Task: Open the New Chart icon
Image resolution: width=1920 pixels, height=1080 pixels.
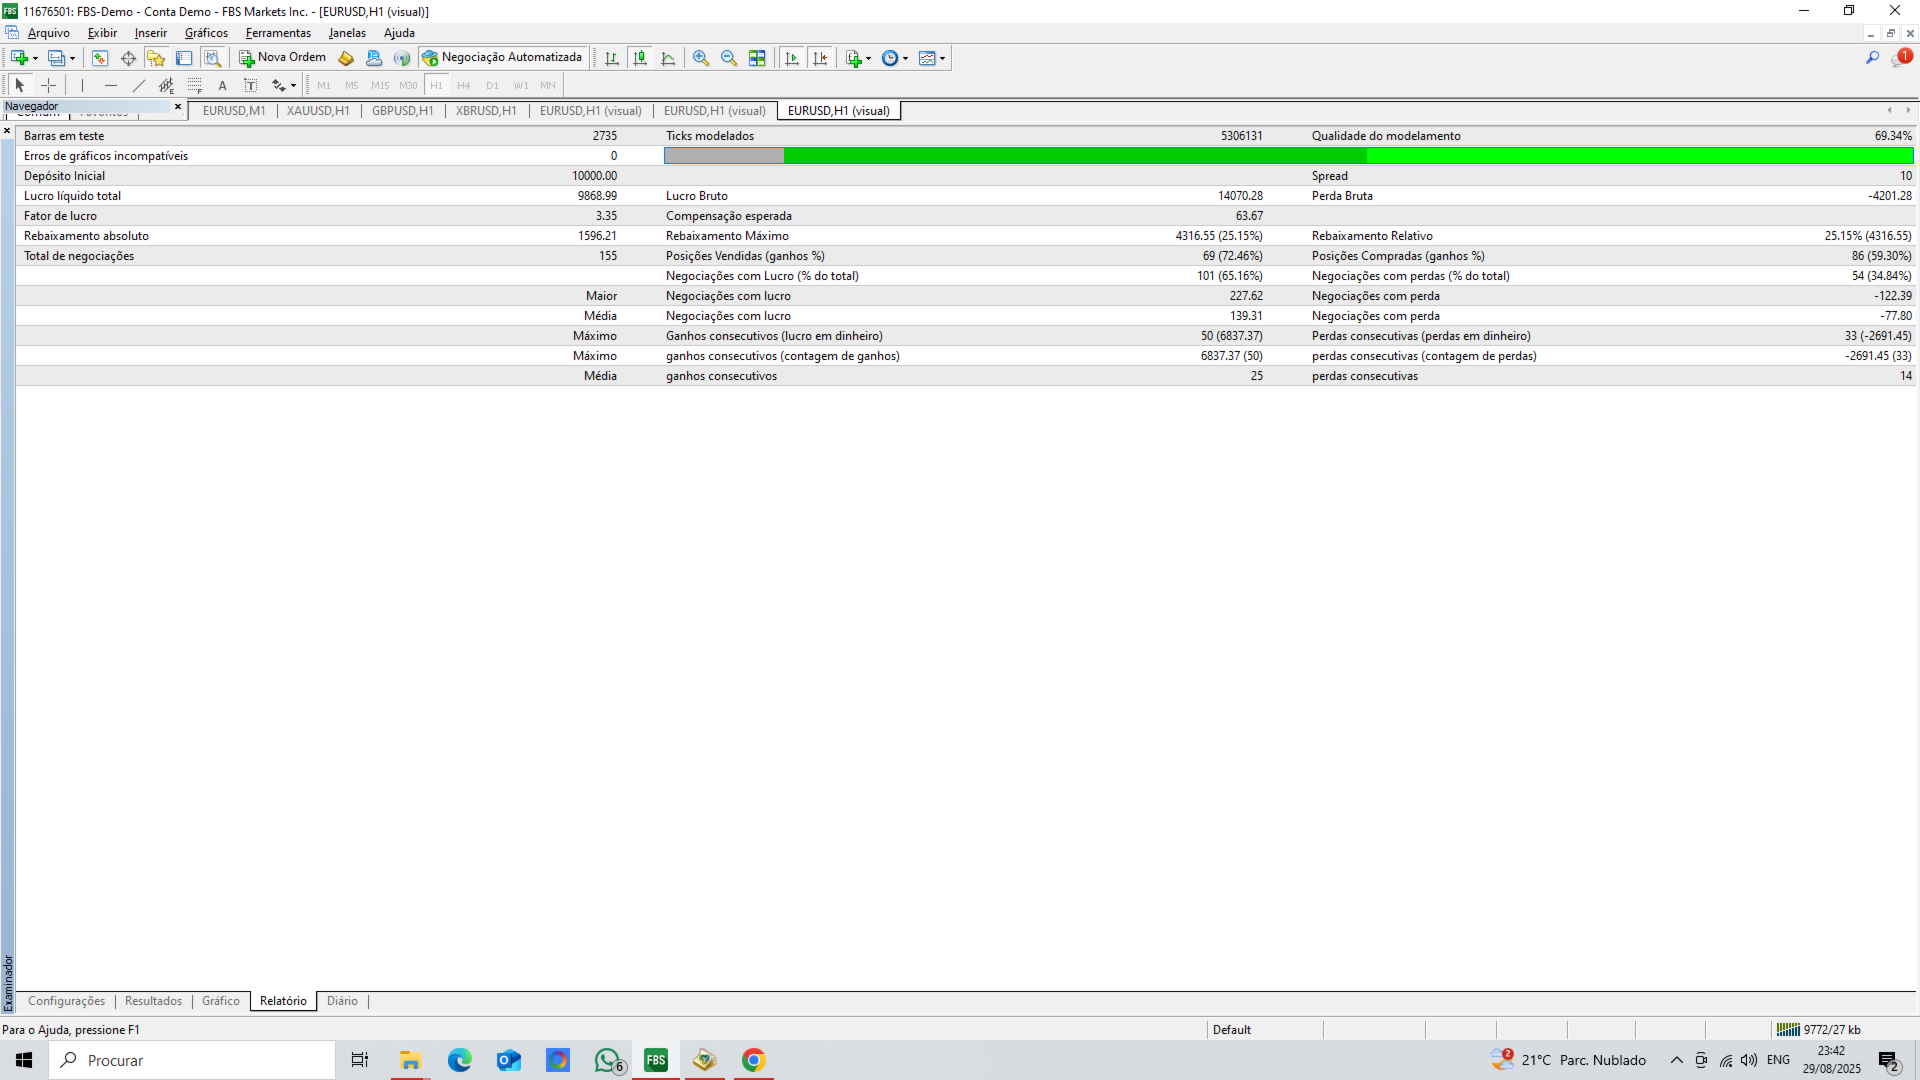Action: click(19, 58)
